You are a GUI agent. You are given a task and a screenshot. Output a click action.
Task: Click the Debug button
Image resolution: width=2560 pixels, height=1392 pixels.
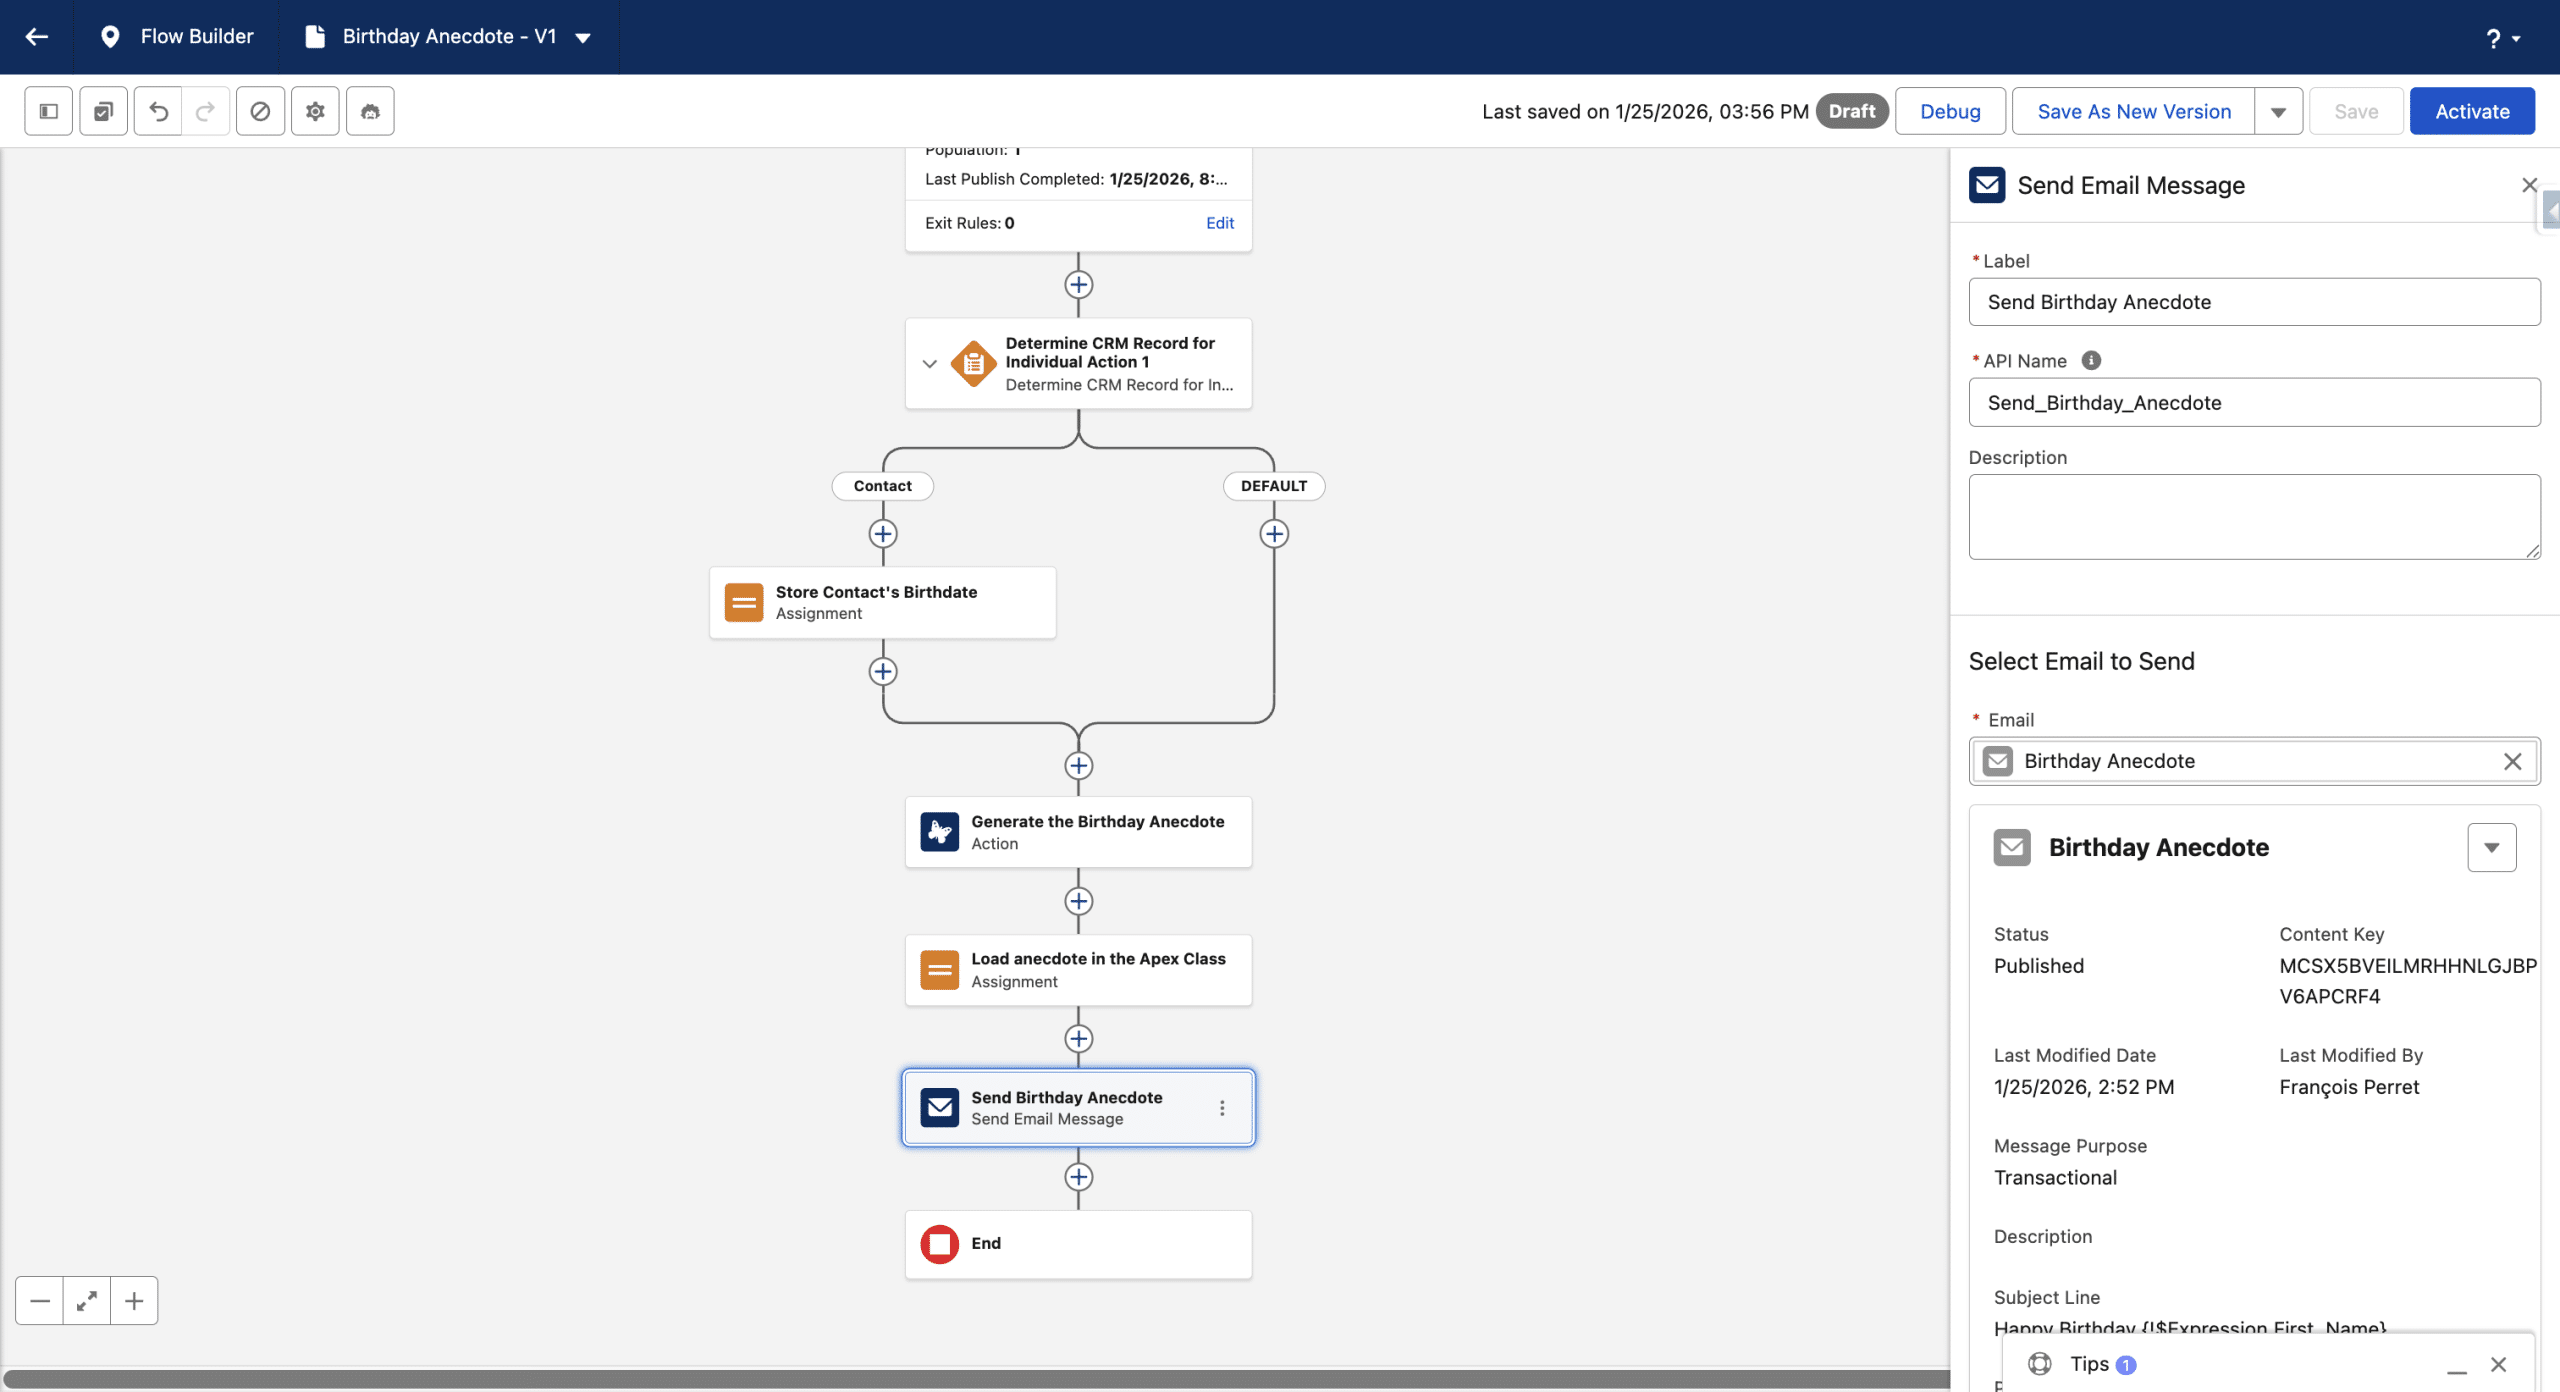pyautogui.click(x=1950, y=112)
